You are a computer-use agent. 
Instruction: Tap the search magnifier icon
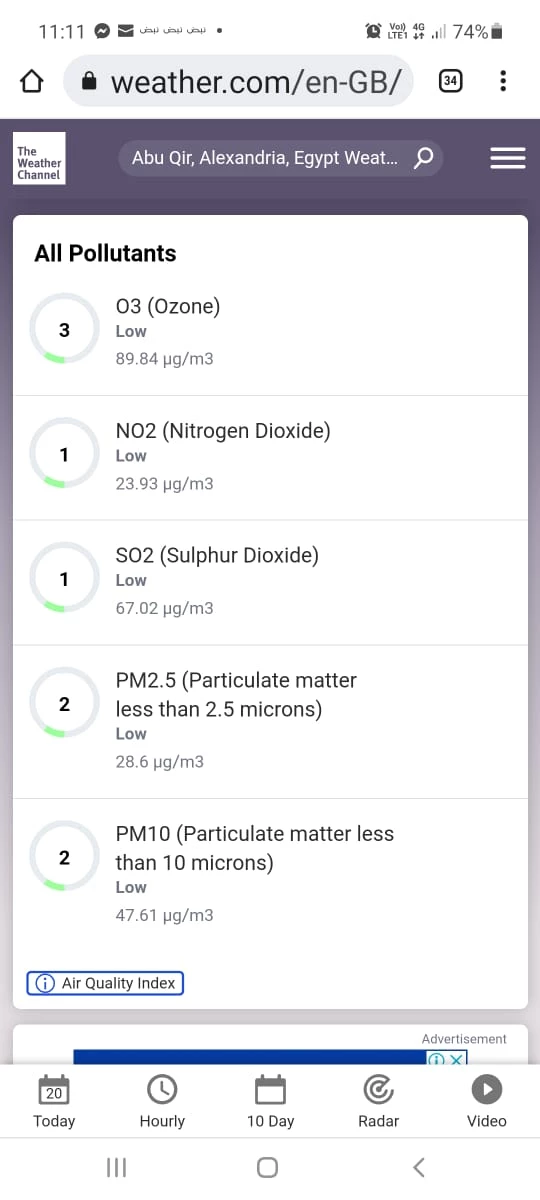423,158
